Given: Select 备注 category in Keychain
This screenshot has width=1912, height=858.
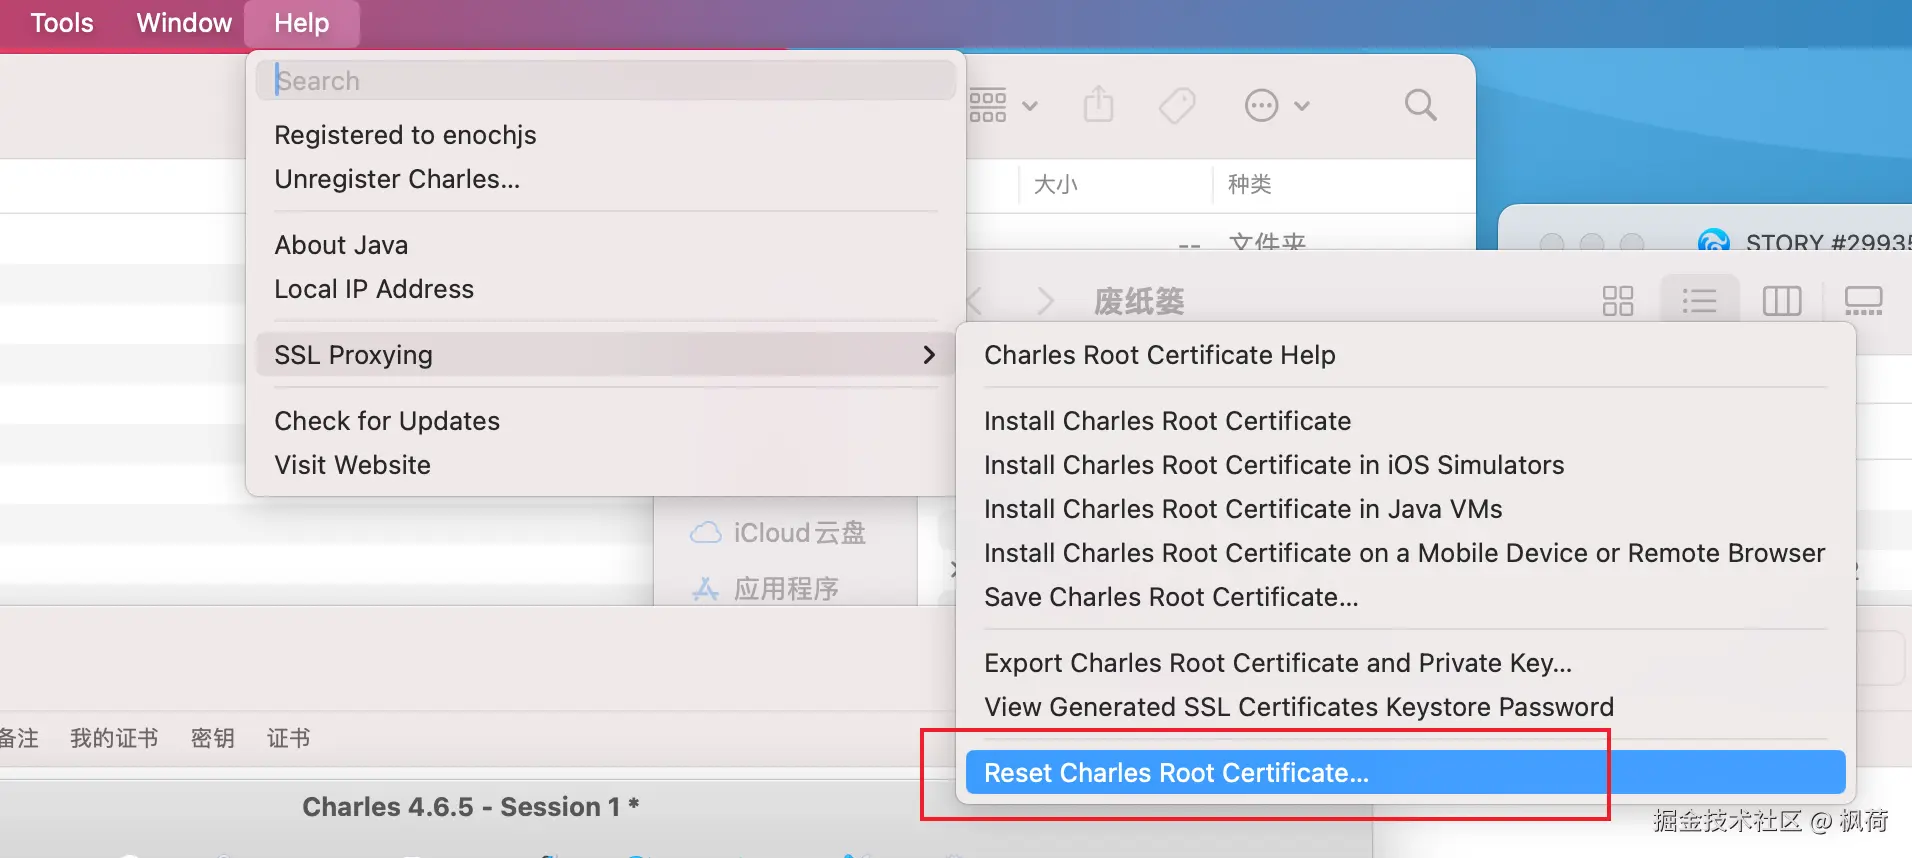Looking at the screenshot, I should point(18,738).
